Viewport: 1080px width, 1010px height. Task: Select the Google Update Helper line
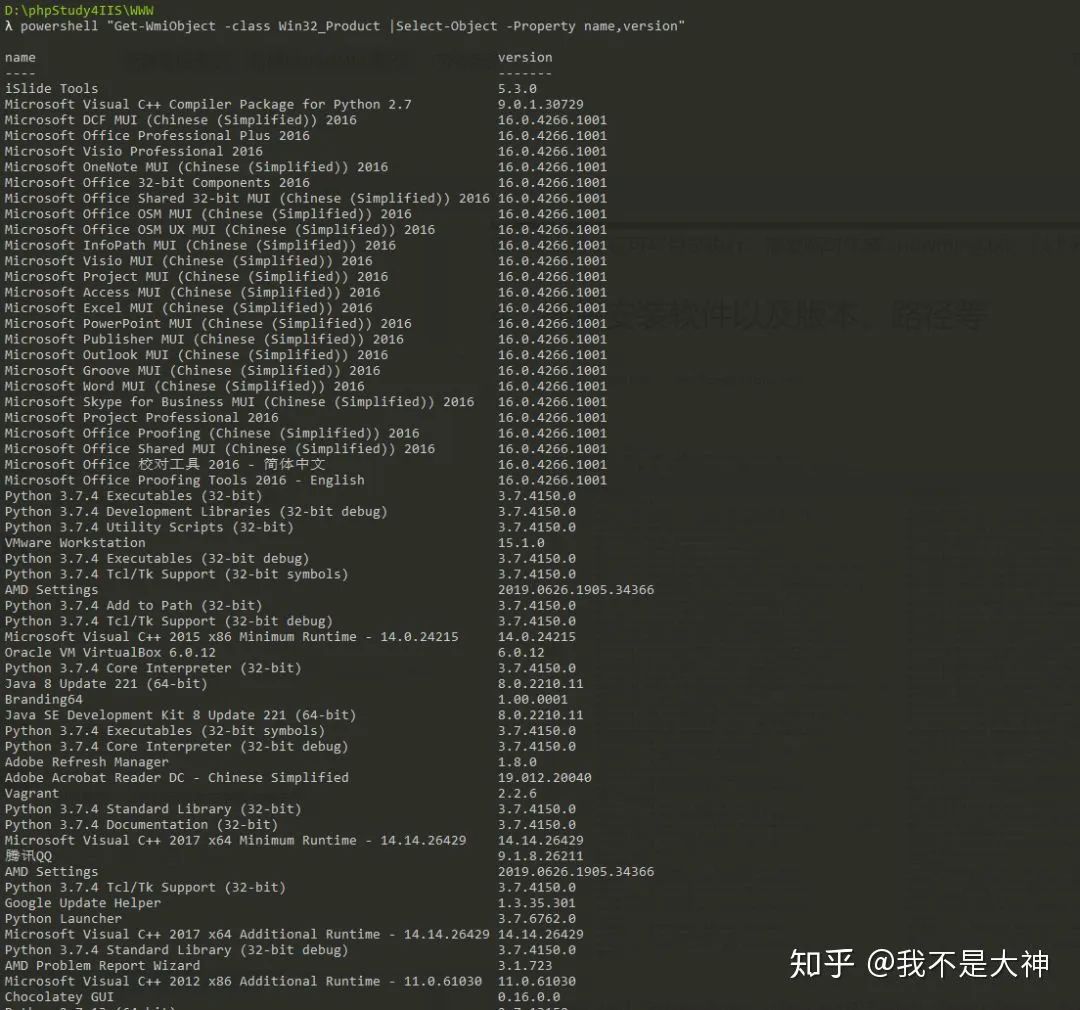point(82,903)
